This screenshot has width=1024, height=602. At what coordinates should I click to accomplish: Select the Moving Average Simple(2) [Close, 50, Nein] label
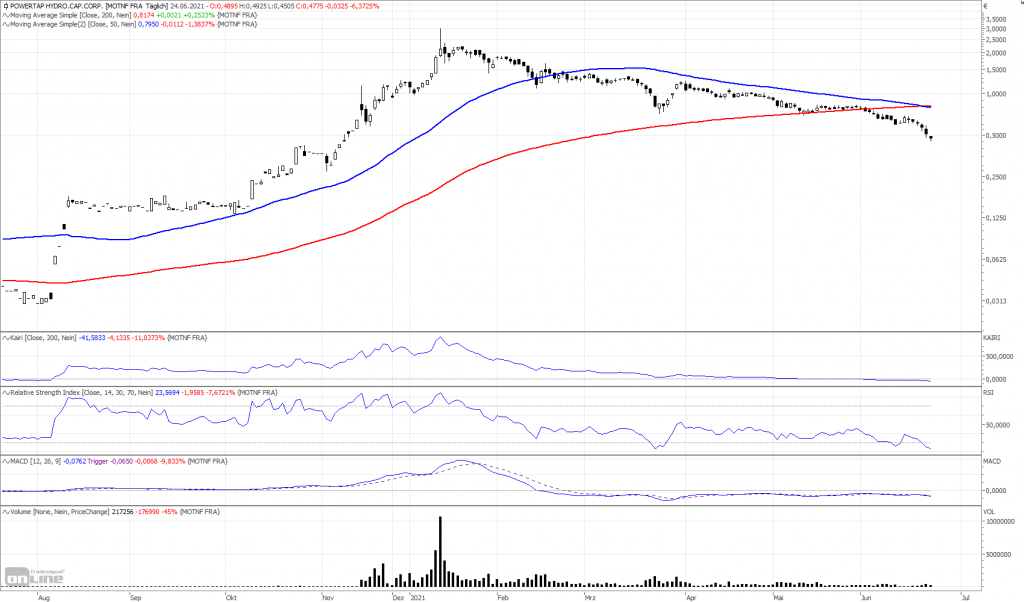point(73,24)
